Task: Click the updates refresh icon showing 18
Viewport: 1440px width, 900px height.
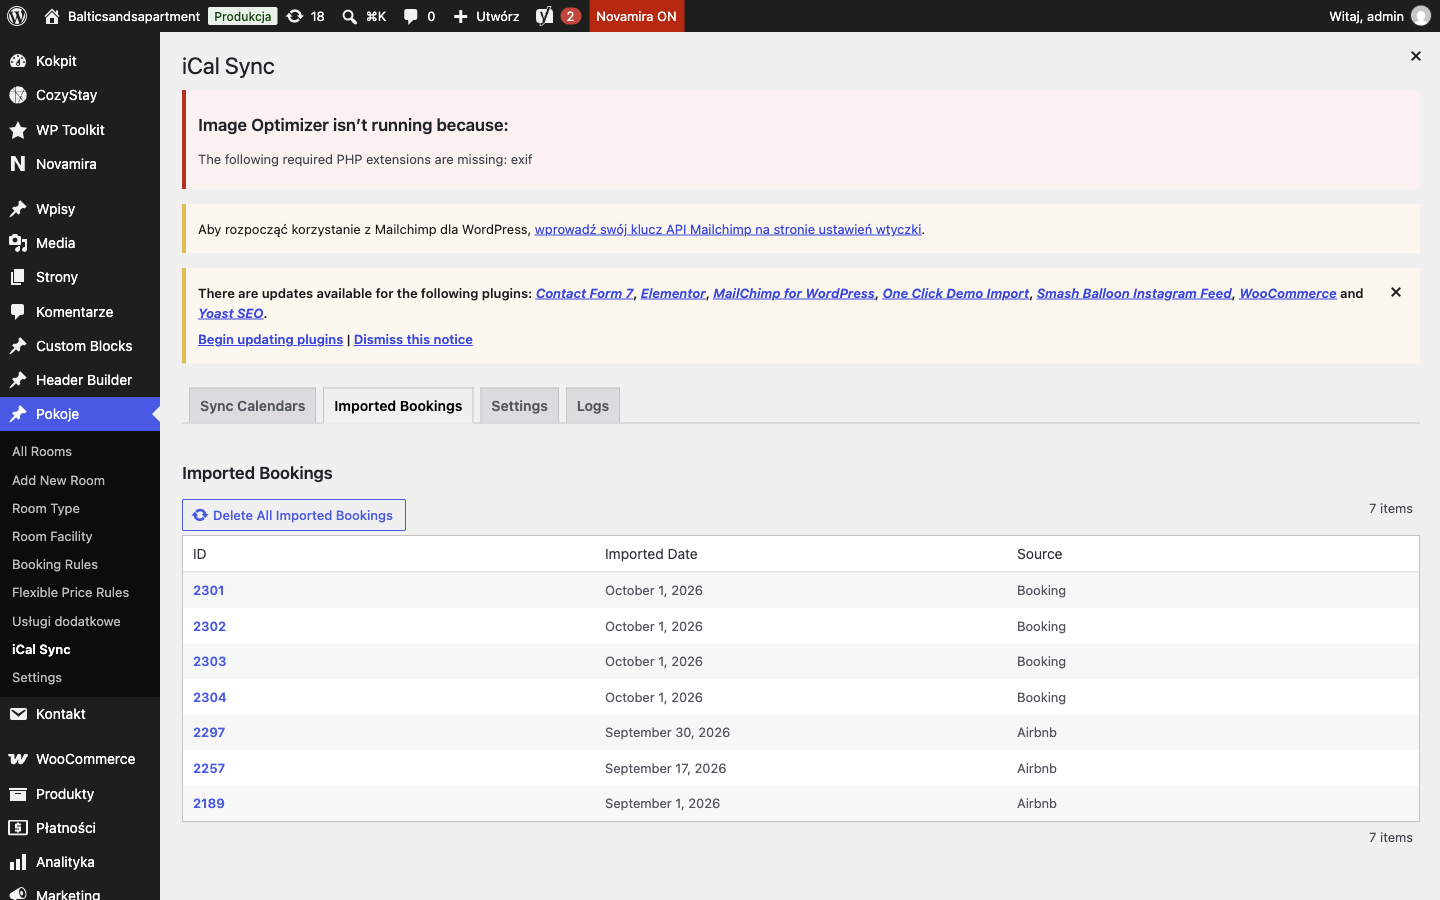Action: [295, 16]
